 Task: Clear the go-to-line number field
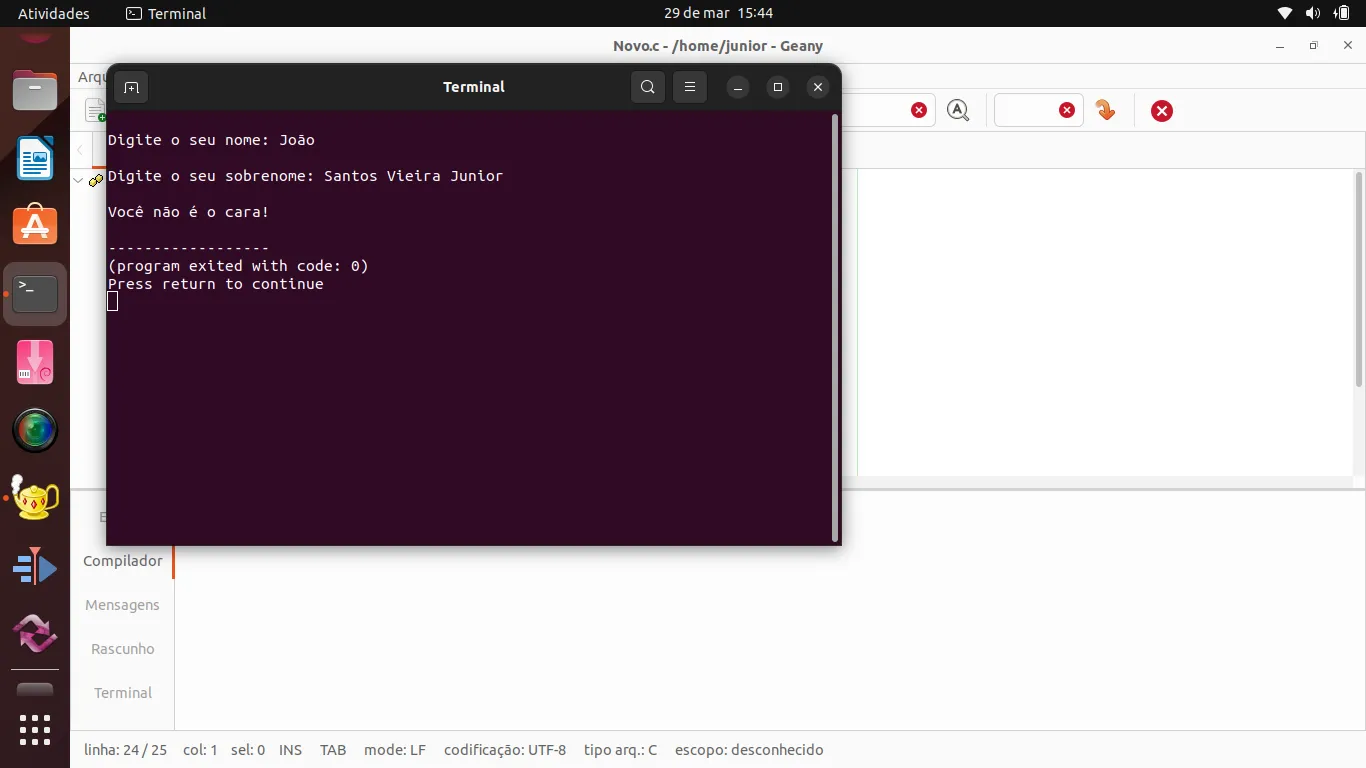(x=1067, y=110)
